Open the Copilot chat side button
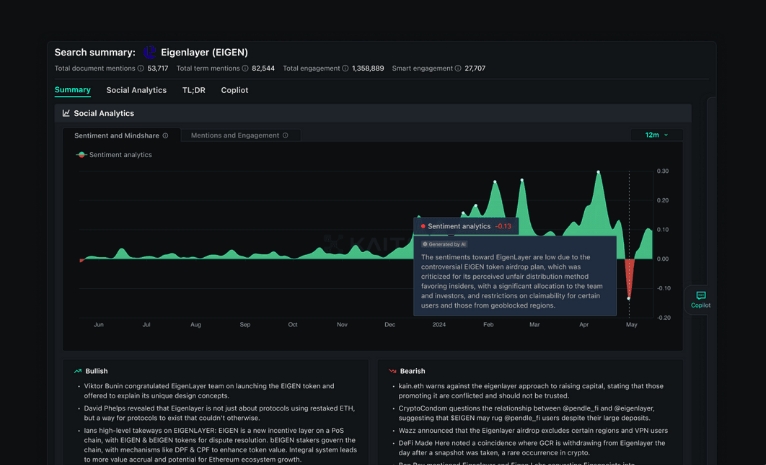766x465 pixels. 701,299
